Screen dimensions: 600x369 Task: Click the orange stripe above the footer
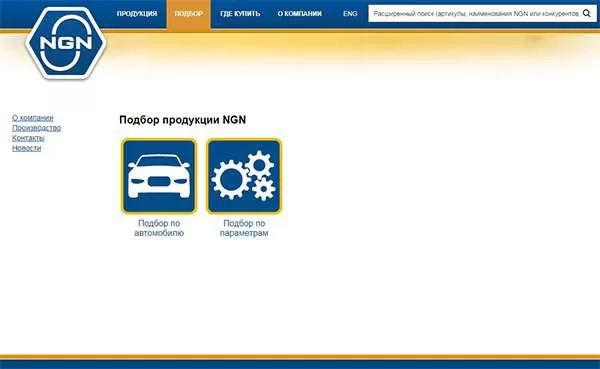[x=300, y=357]
